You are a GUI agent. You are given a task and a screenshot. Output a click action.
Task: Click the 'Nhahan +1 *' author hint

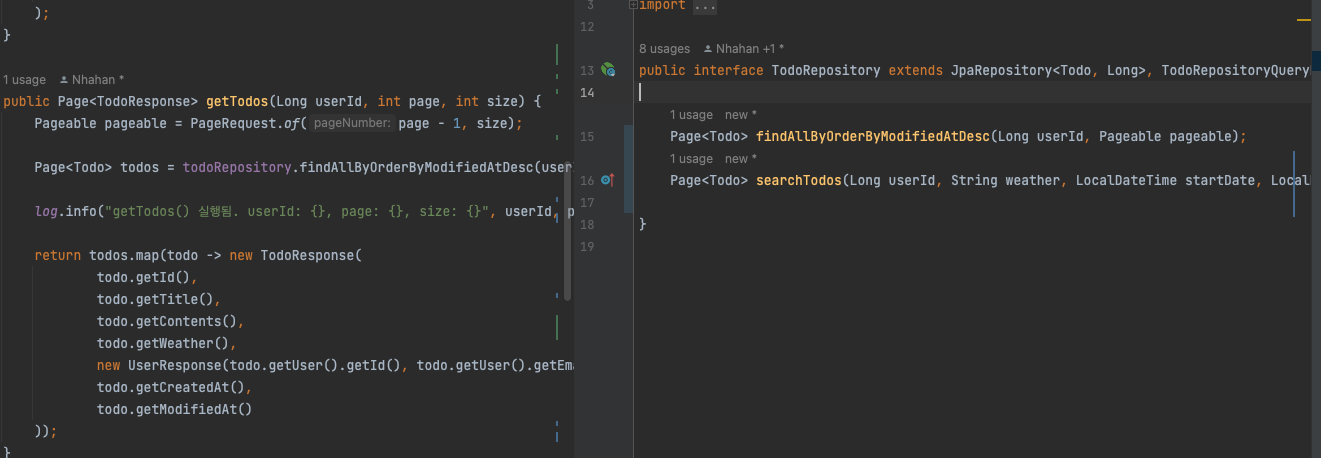coord(744,48)
